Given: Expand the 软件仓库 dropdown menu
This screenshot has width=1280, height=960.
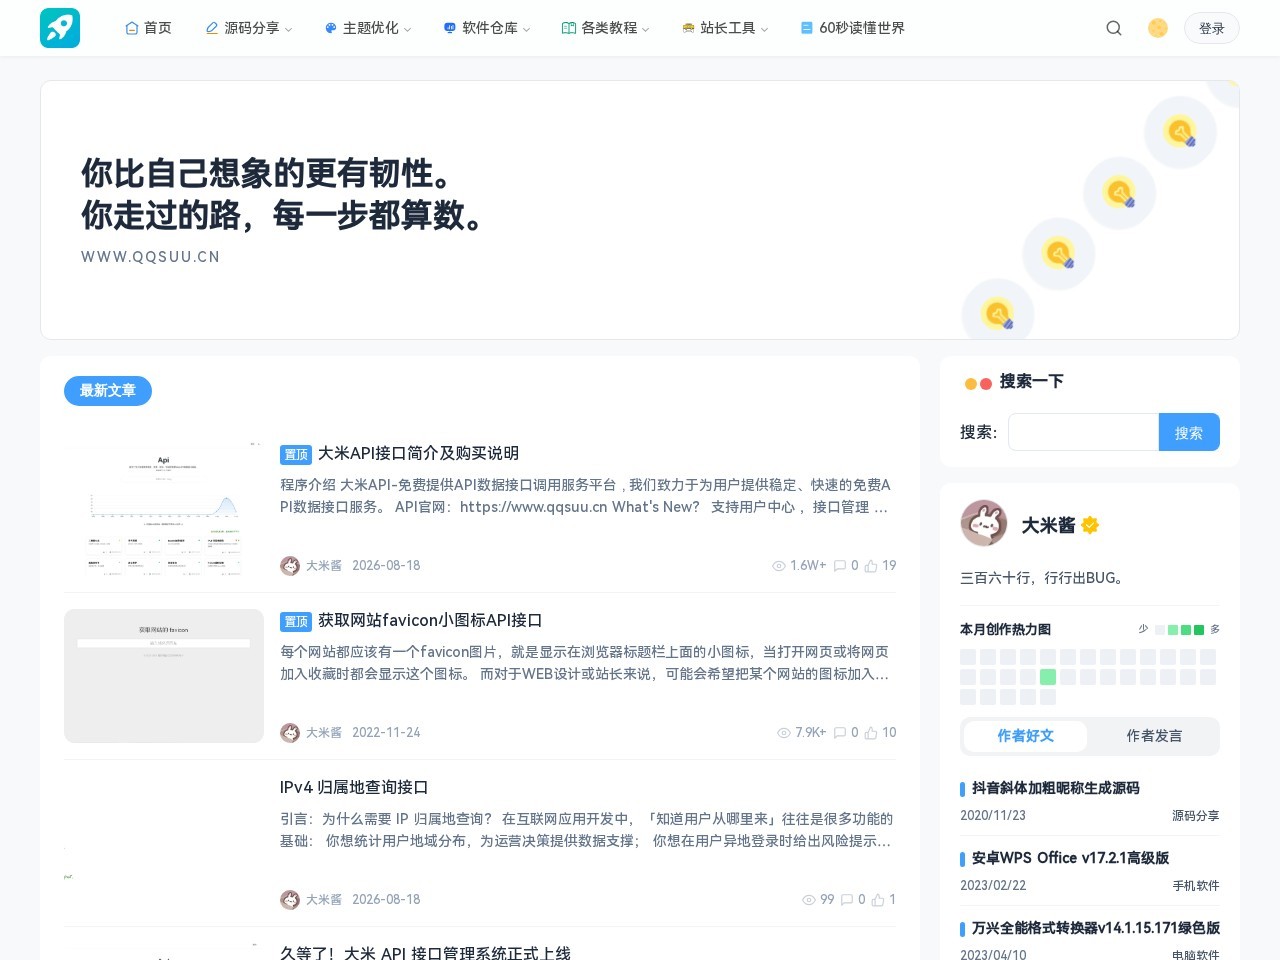Looking at the screenshot, I should coord(487,28).
